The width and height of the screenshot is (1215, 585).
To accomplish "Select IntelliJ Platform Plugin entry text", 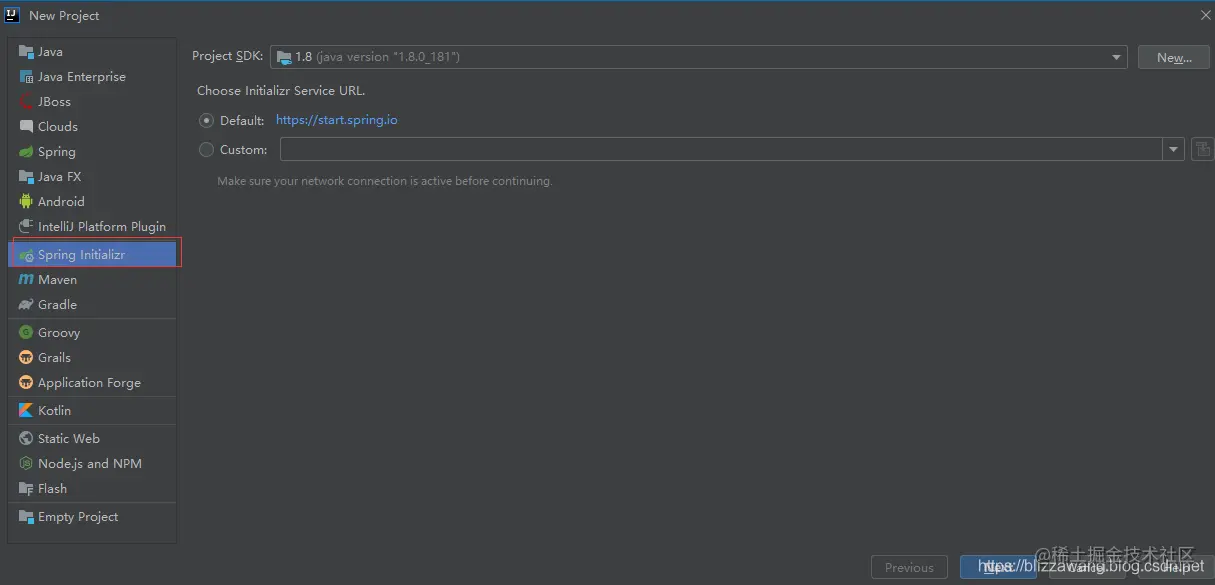I will coord(102,227).
